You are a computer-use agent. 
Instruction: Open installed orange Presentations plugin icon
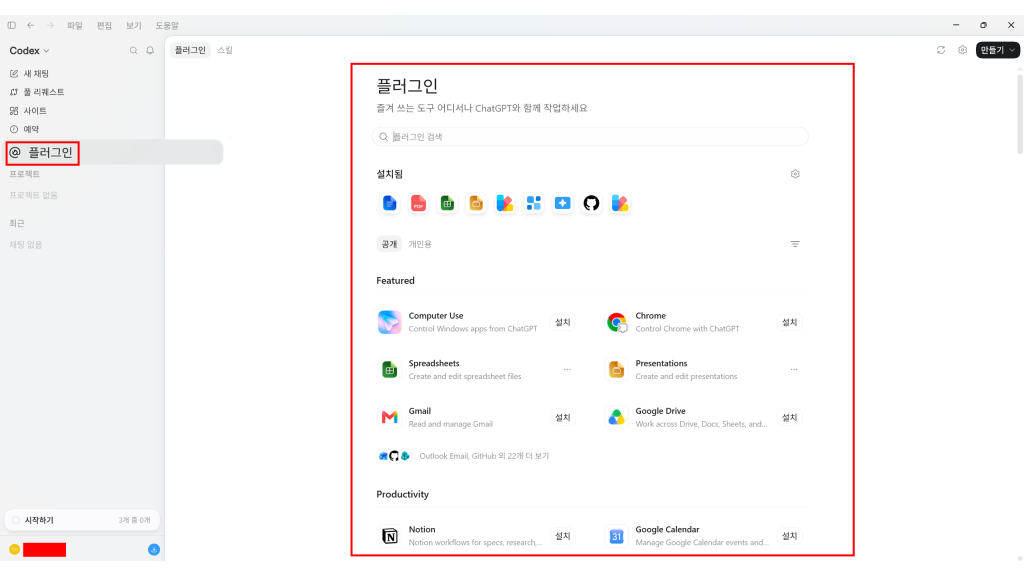tap(475, 203)
